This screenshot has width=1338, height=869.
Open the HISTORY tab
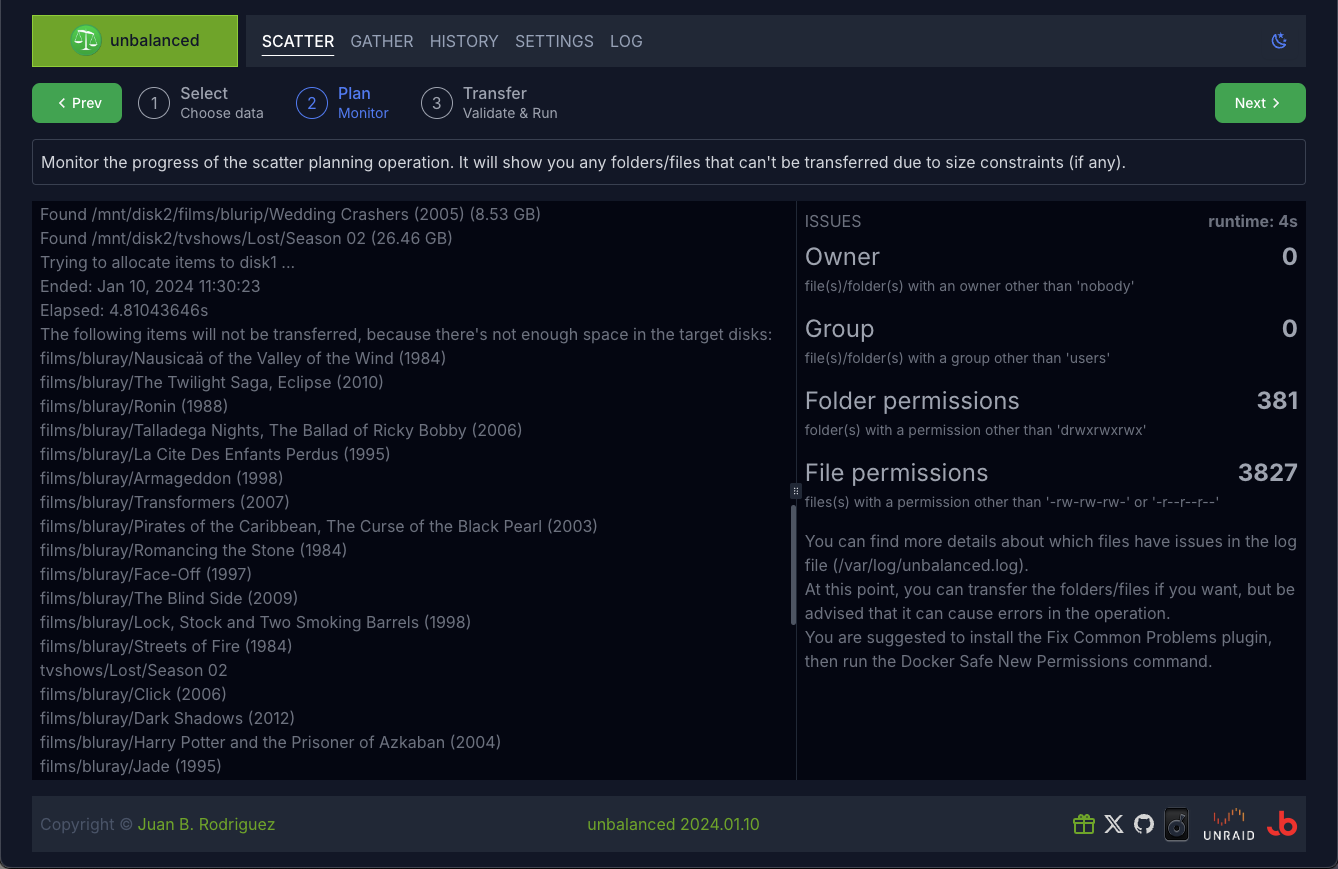(464, 41)
